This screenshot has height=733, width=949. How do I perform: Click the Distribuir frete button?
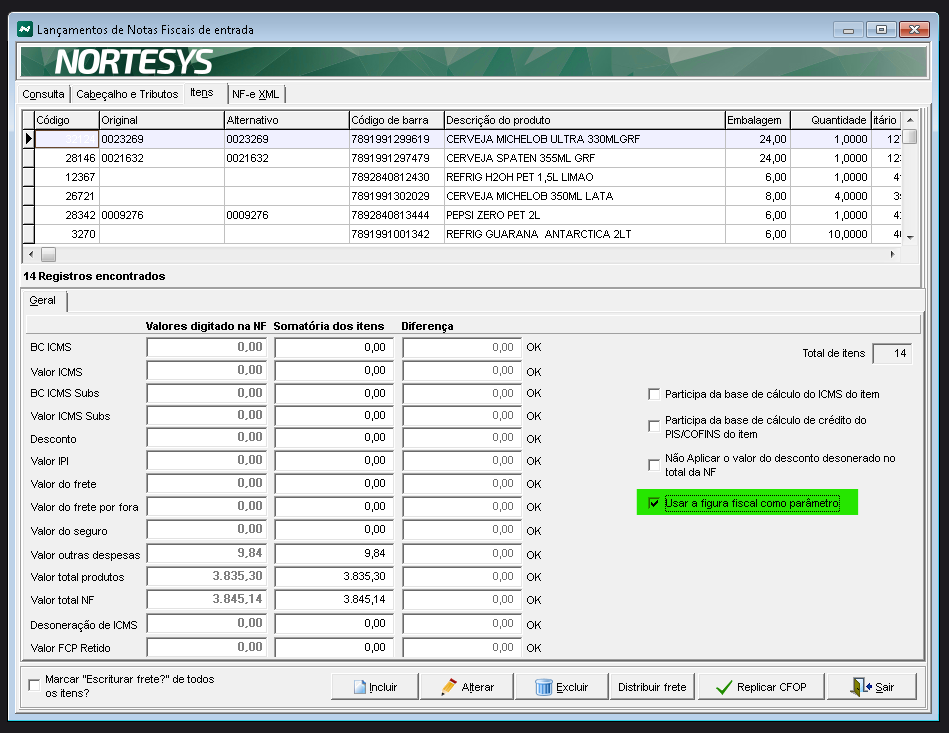click(652, 687)
